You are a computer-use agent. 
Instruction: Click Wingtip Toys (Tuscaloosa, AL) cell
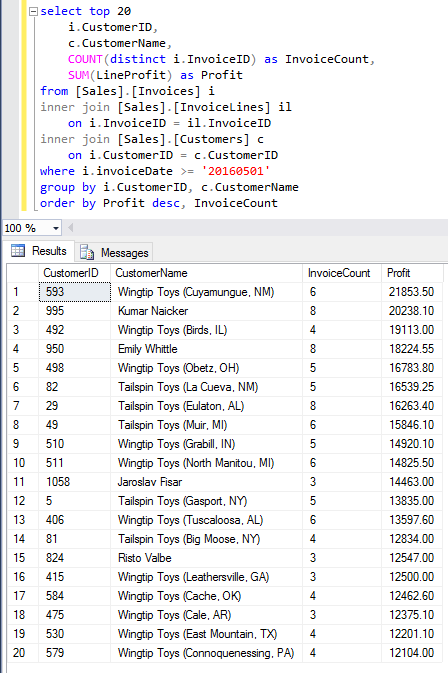(207, 520)
